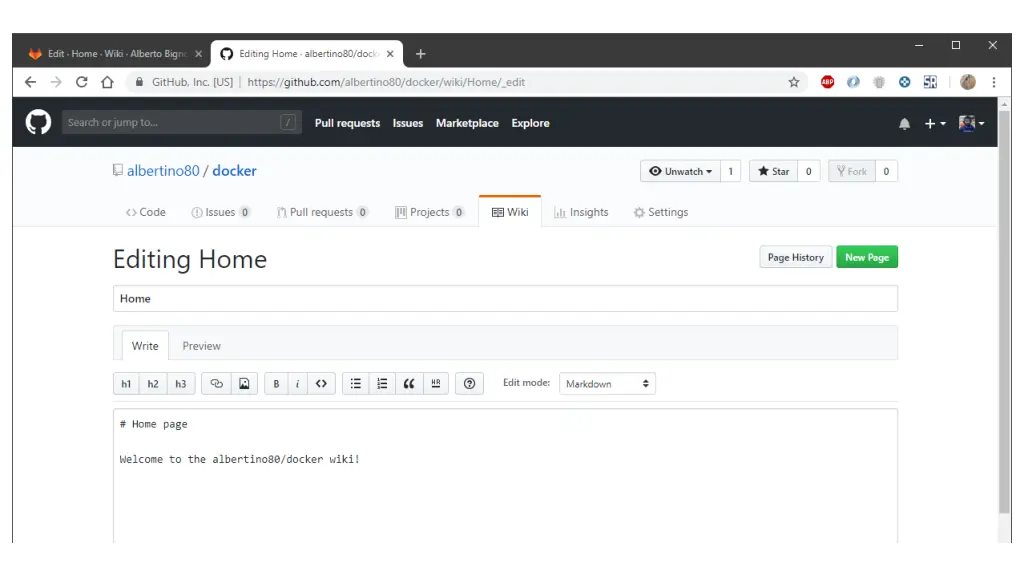This screenshot has width=1024, height=576.
Task: Click the Chrome profile avatar
Action: coord(968,82)
